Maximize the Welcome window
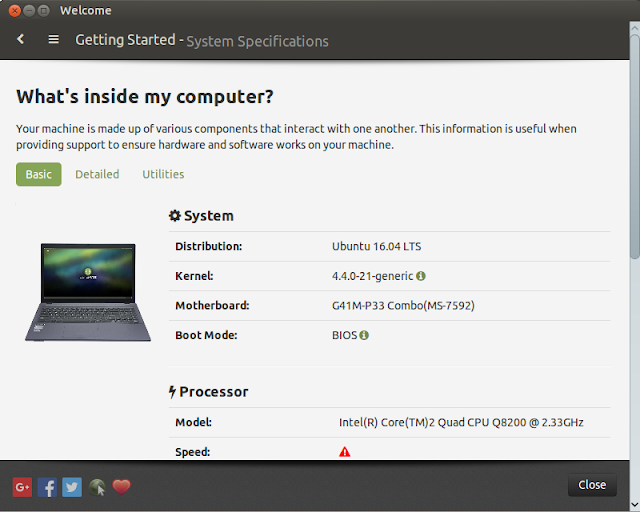Viewport: 640px width, 512px height. point(43,11)
